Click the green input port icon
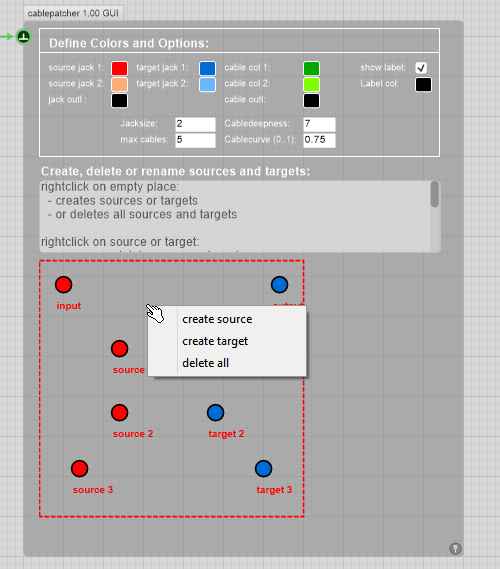 [x=24, y=37]
